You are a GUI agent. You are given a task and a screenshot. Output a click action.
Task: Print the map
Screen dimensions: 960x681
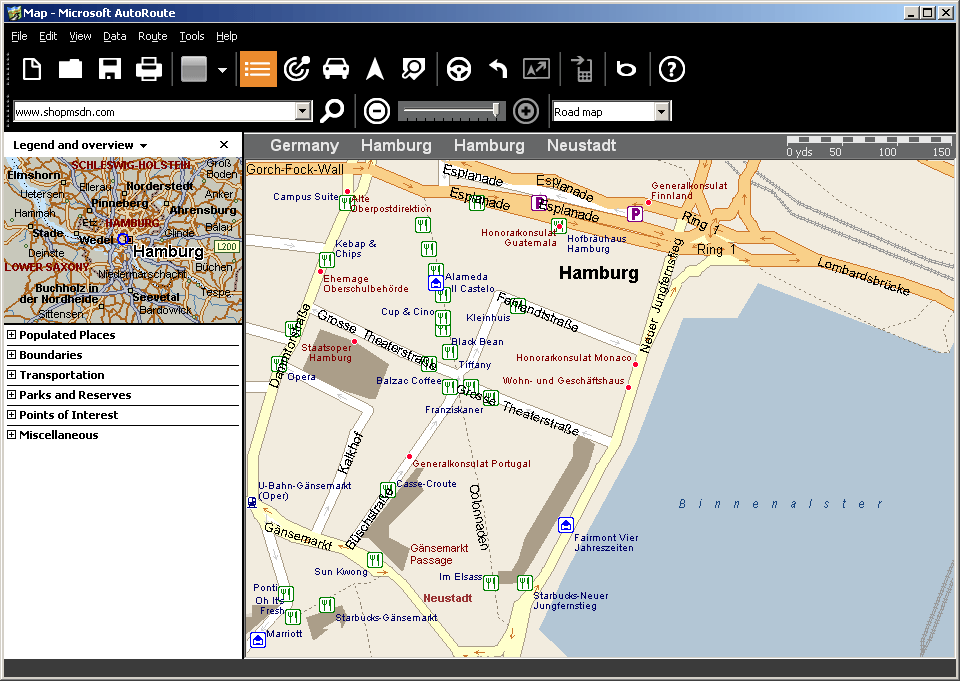[149, 69]
